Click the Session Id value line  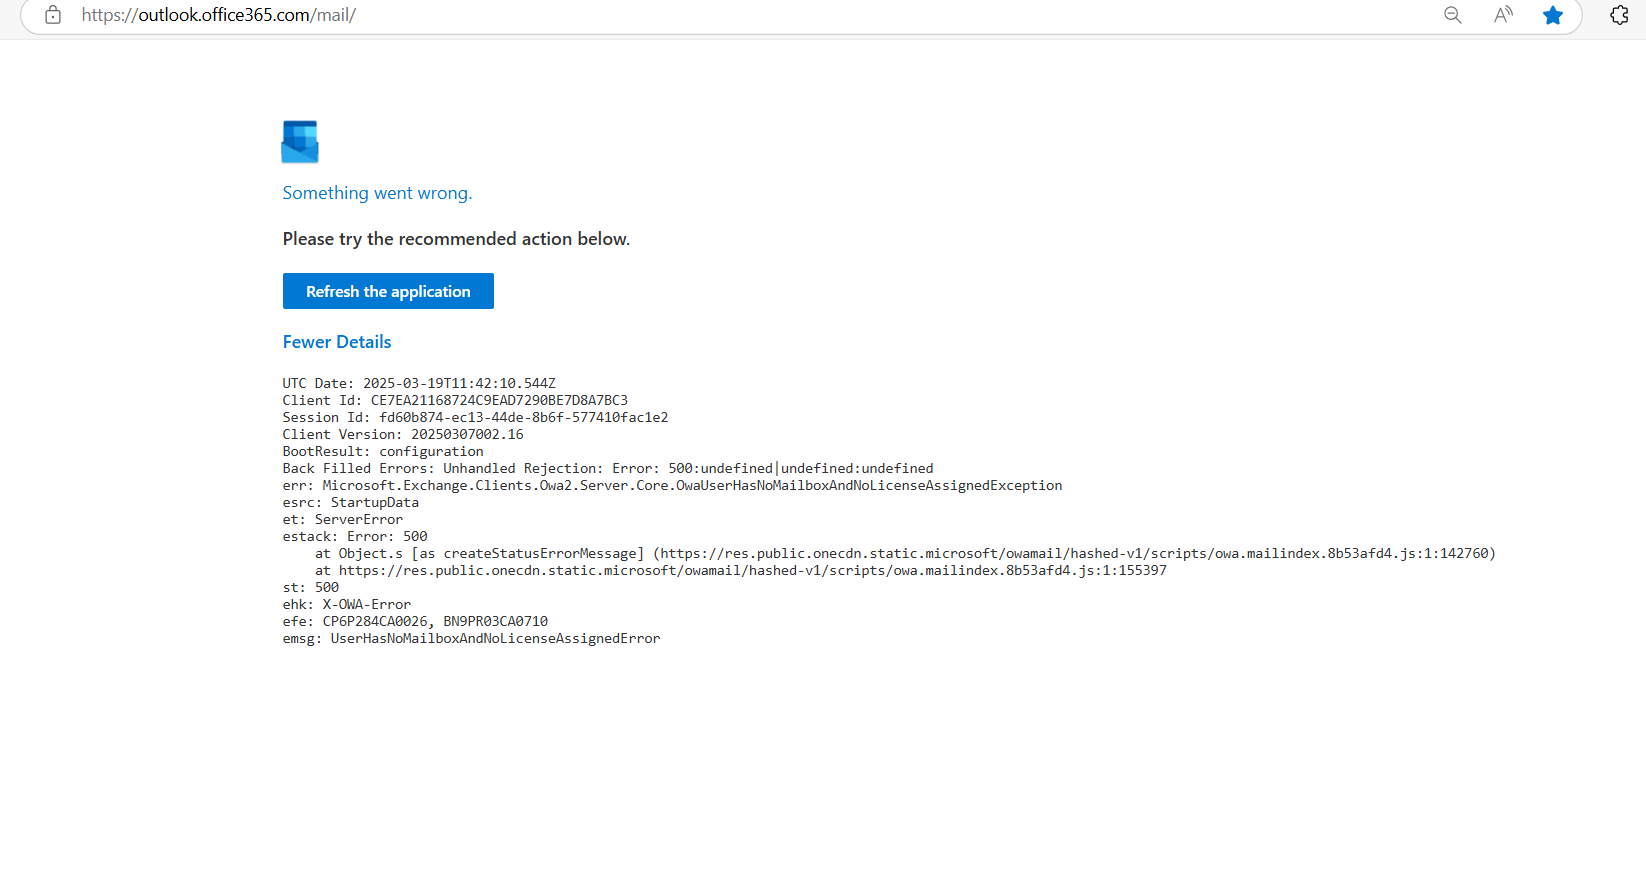tap(475, 417)
